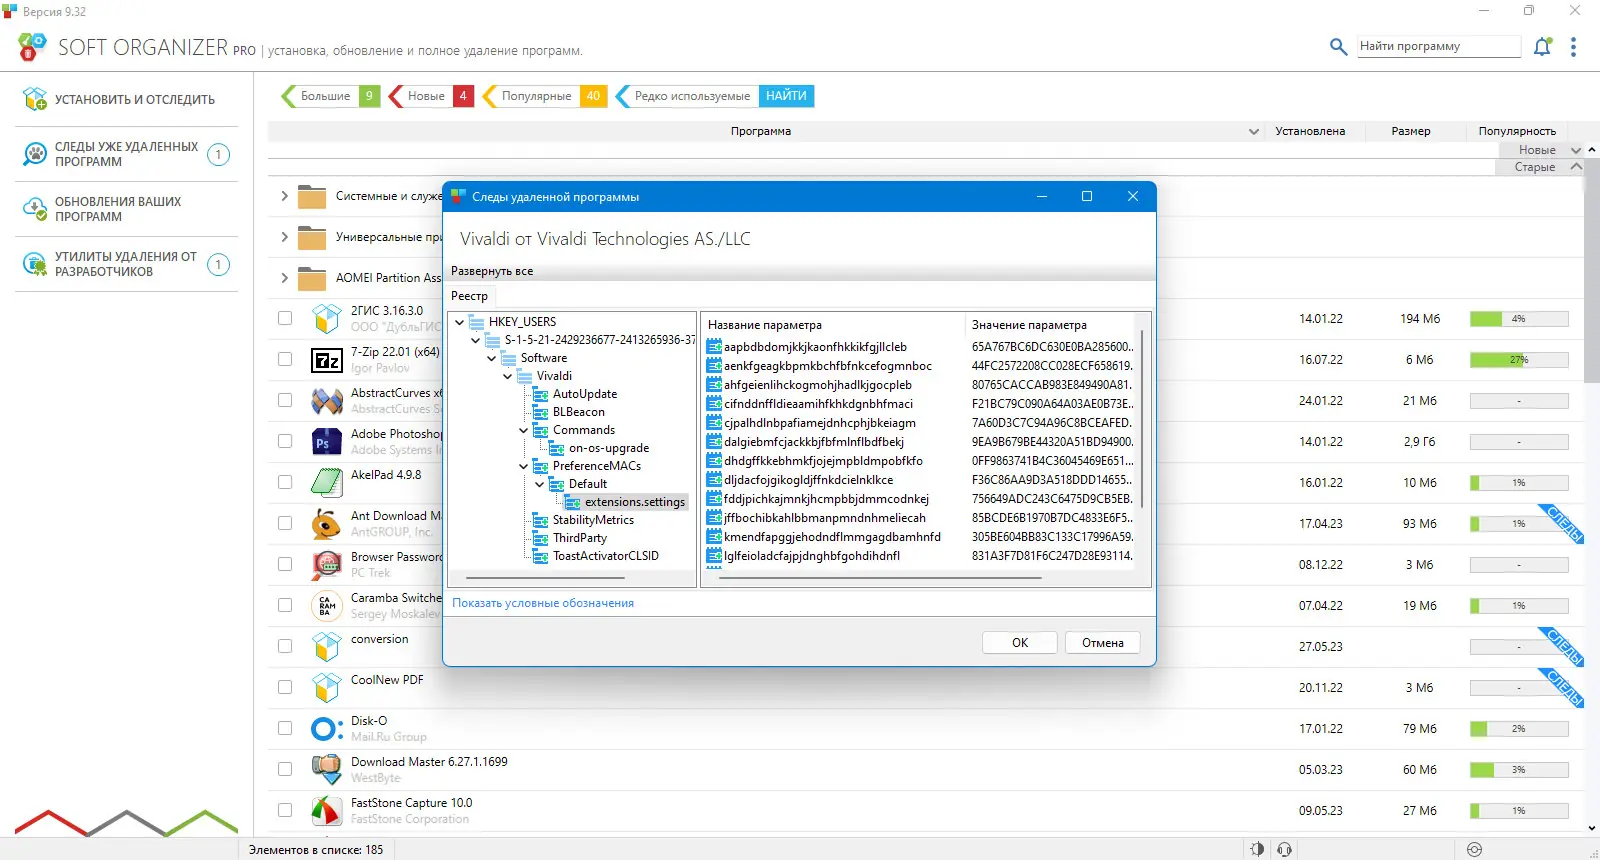Viewport: 1600px width, 860px height.
Task: Click the Browser Password program icon
Action: (327, 565)
